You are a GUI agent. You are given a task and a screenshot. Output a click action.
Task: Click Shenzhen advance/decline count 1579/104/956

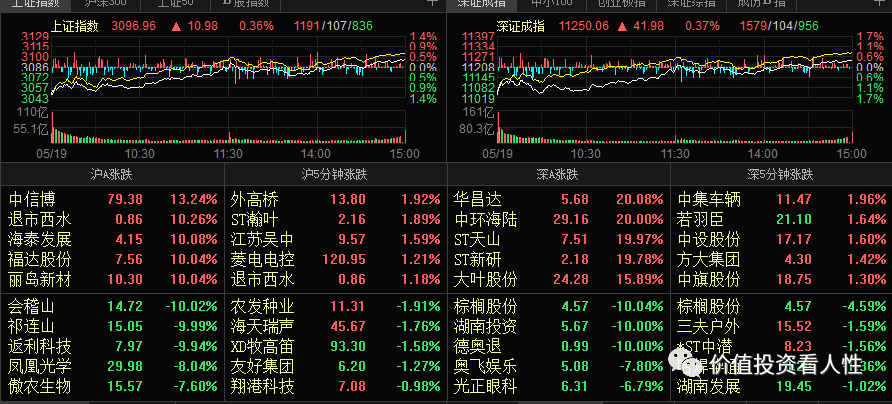pos(779,26)
